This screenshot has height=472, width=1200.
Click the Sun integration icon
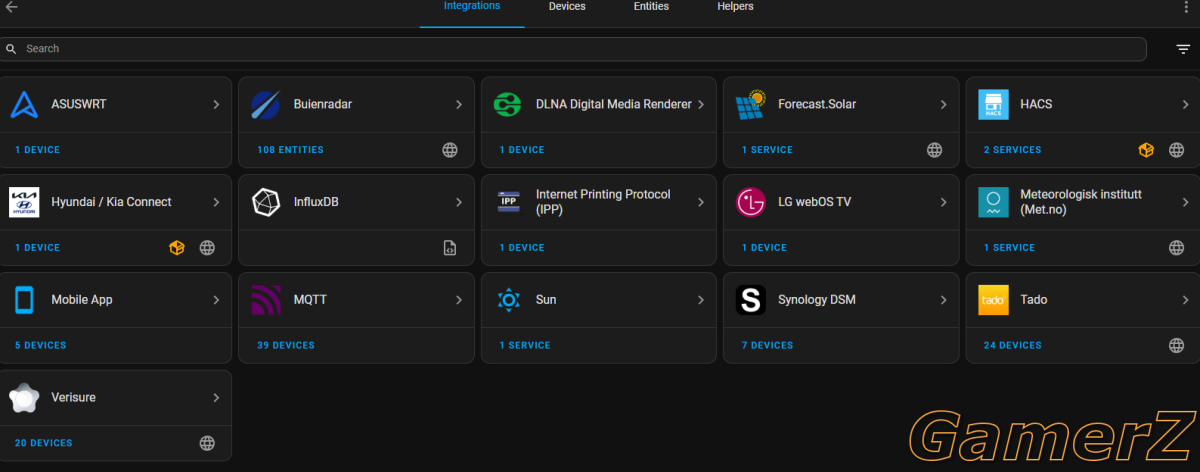click(x=508, y=300)
